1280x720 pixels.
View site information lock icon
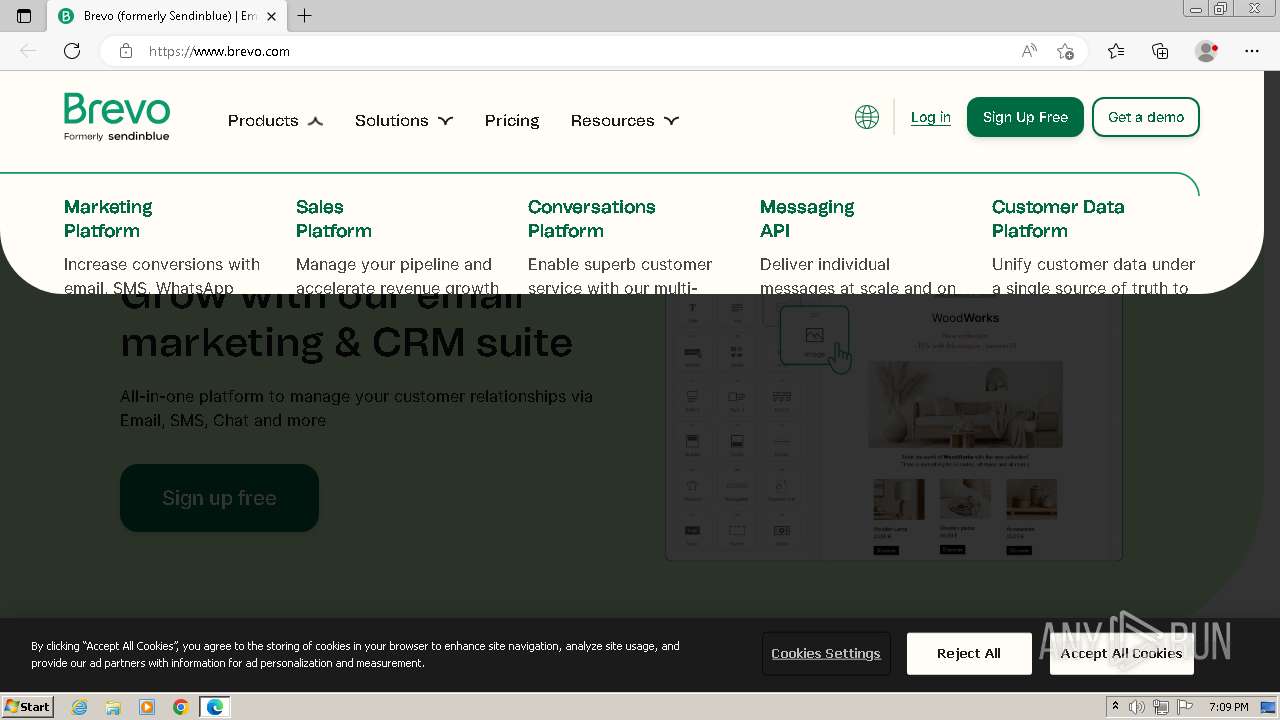click(126, 51)
